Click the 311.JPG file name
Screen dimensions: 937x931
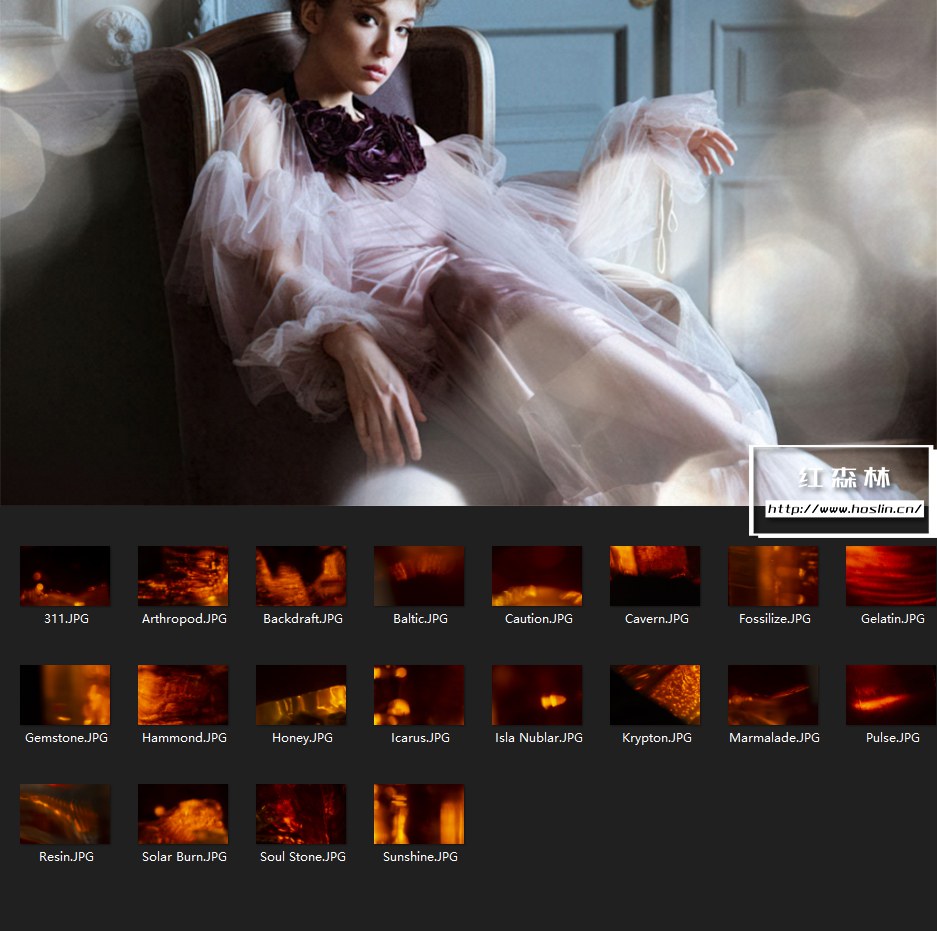[x=66, y=618]
